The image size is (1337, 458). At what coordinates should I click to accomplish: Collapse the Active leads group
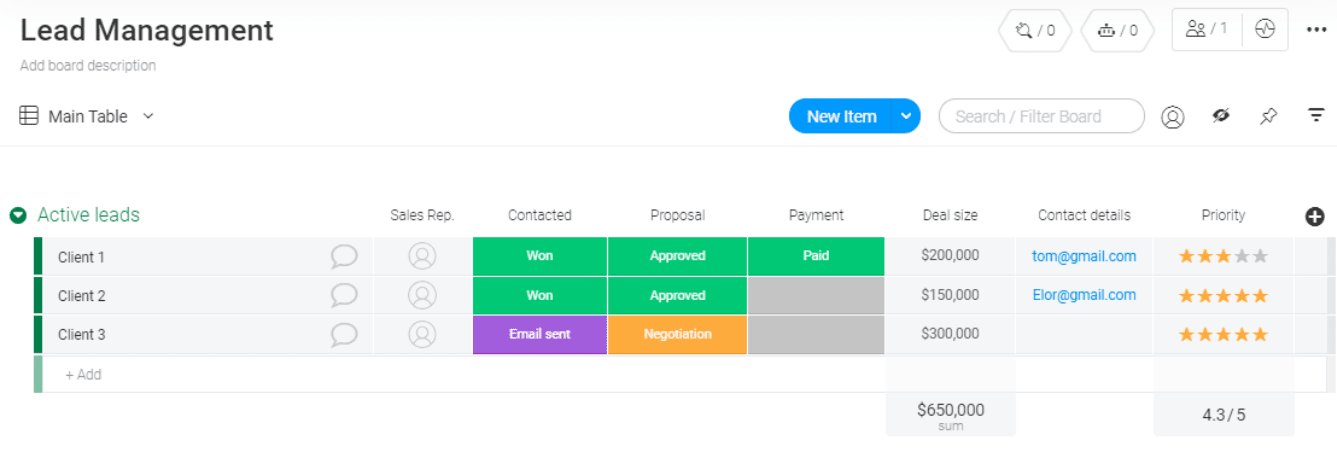pyautogui.click(x=18, y=215)
